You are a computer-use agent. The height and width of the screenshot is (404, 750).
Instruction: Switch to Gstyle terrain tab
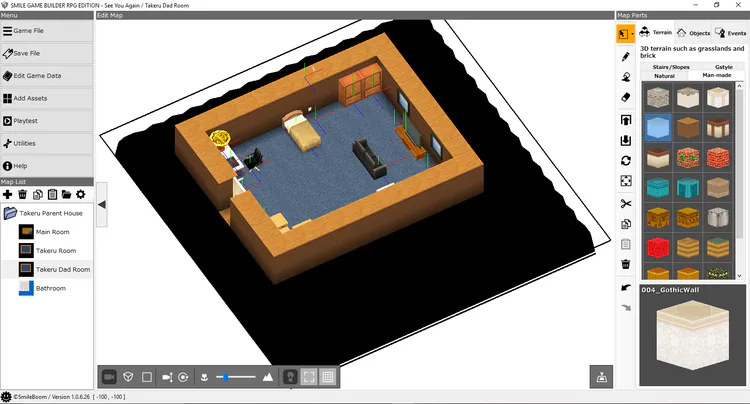pos(723,67)
